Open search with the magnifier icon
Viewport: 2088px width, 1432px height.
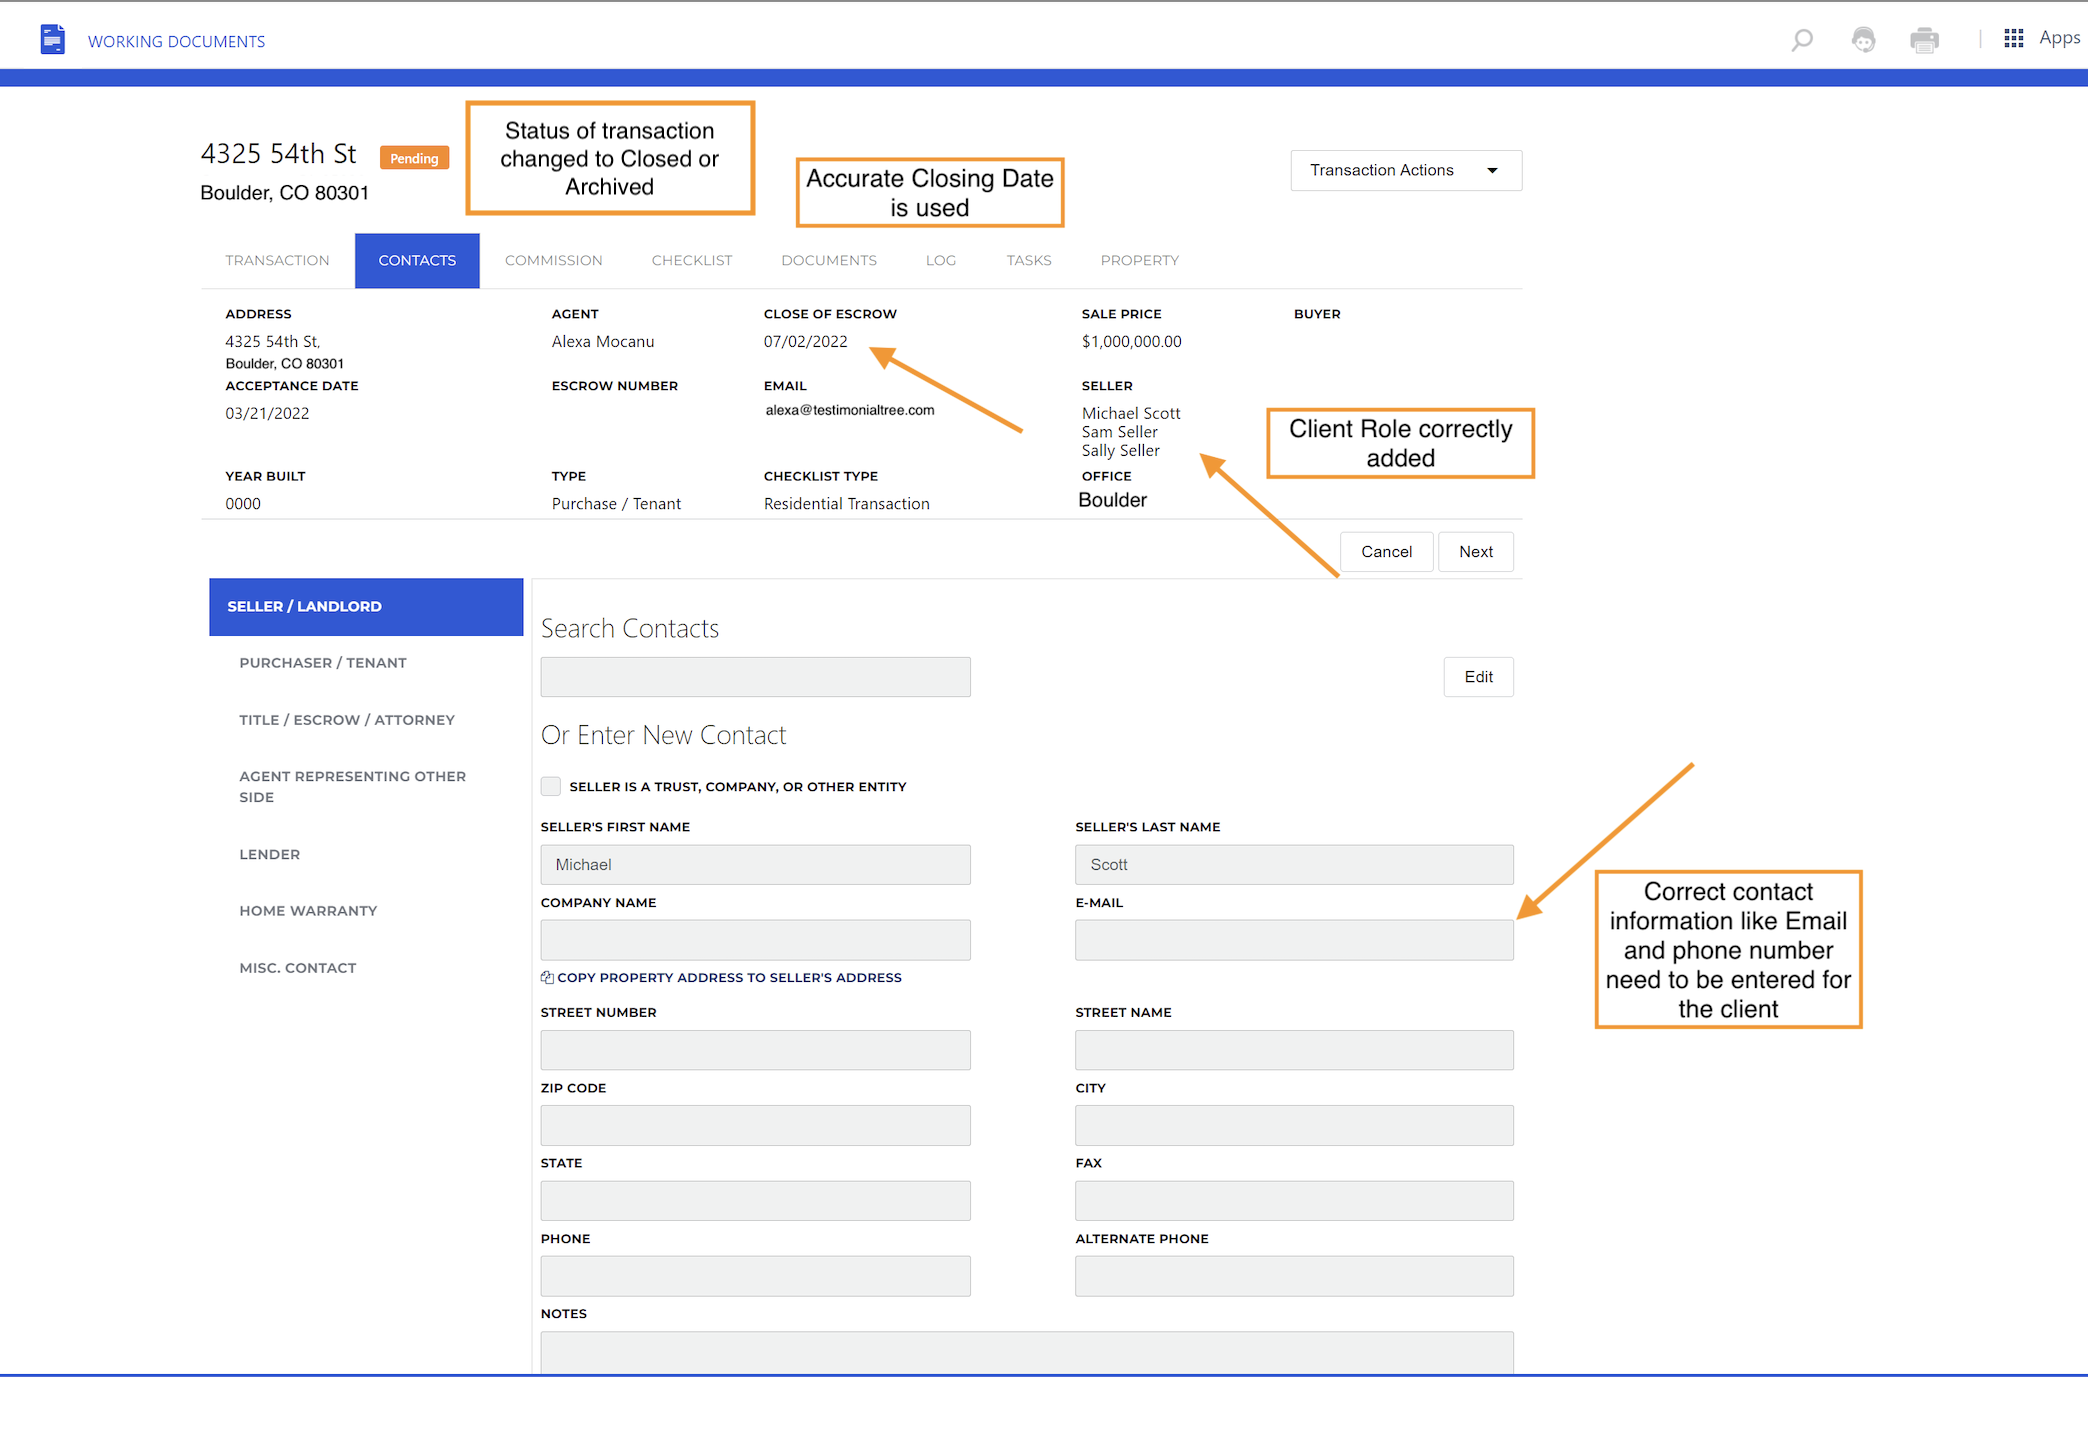tap(1802, 40)
